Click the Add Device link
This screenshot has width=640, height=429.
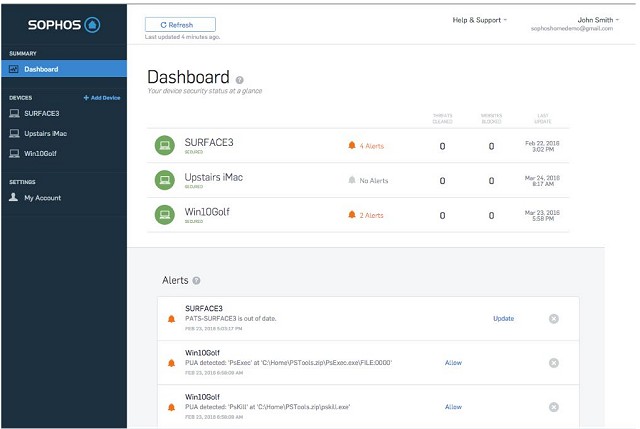click(102, 98)
